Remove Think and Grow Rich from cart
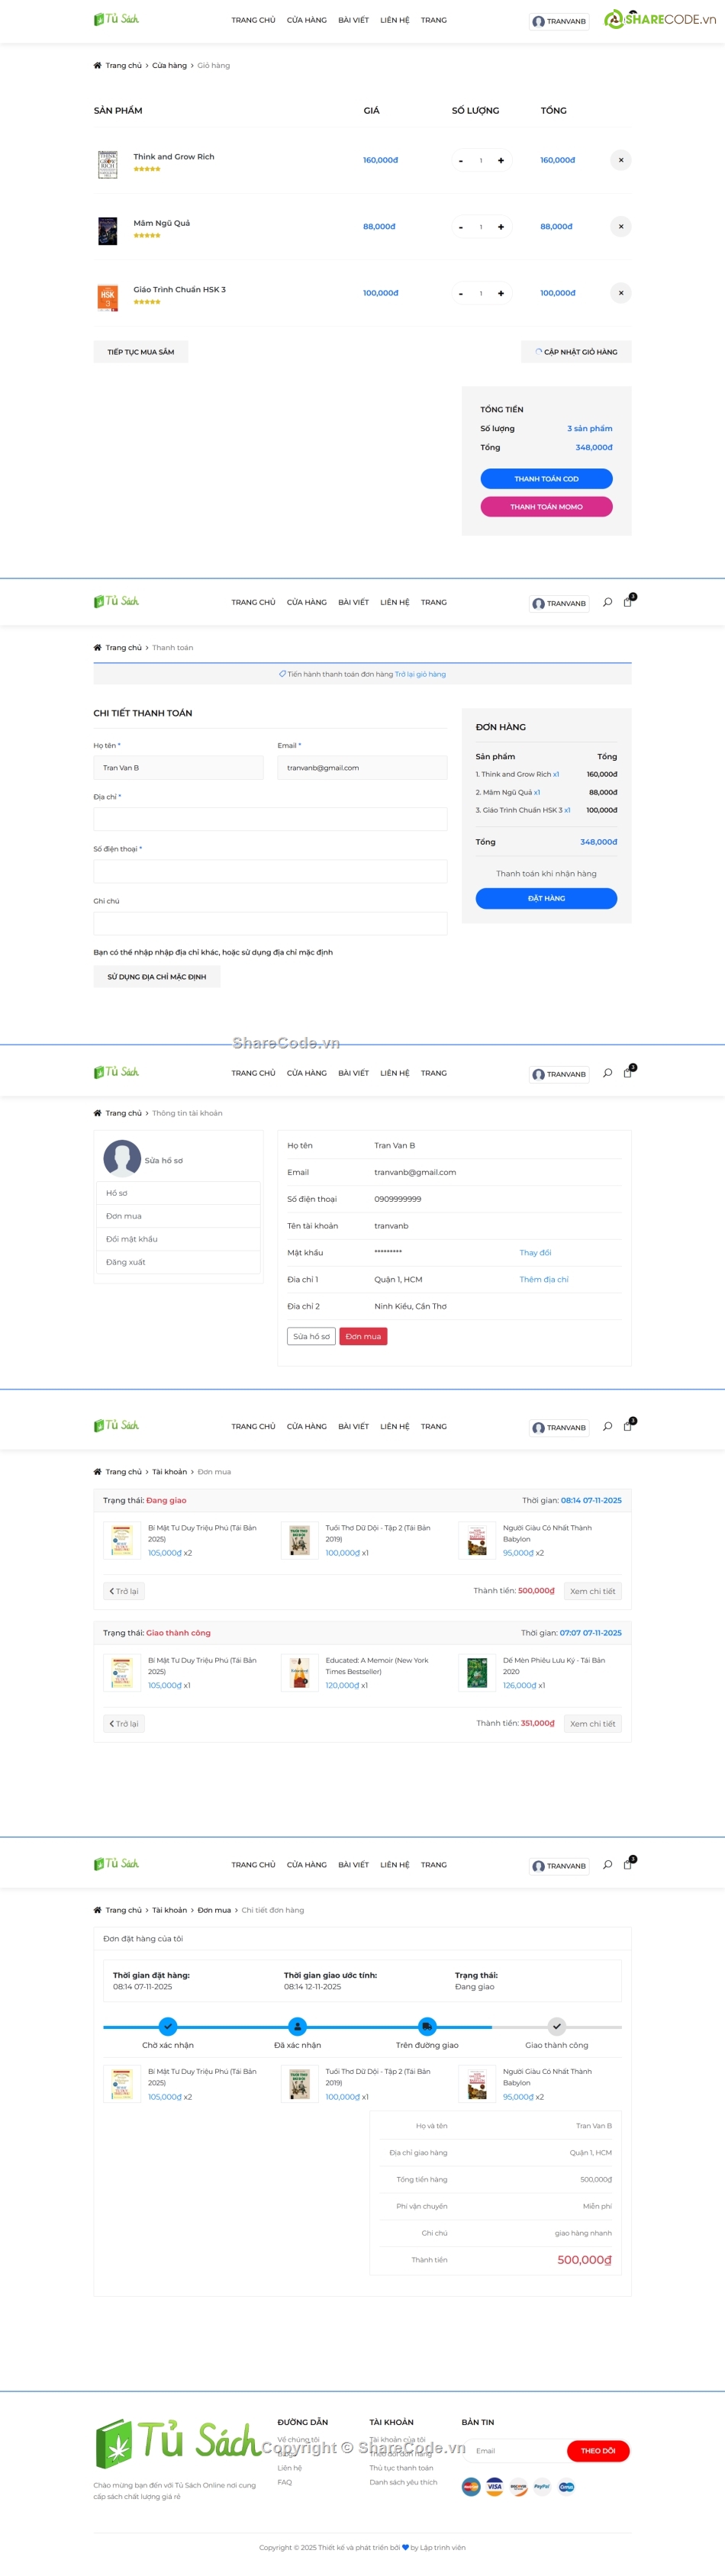Screen dimensions: 725x2576 pyautogui.click(x=620, y=160)
